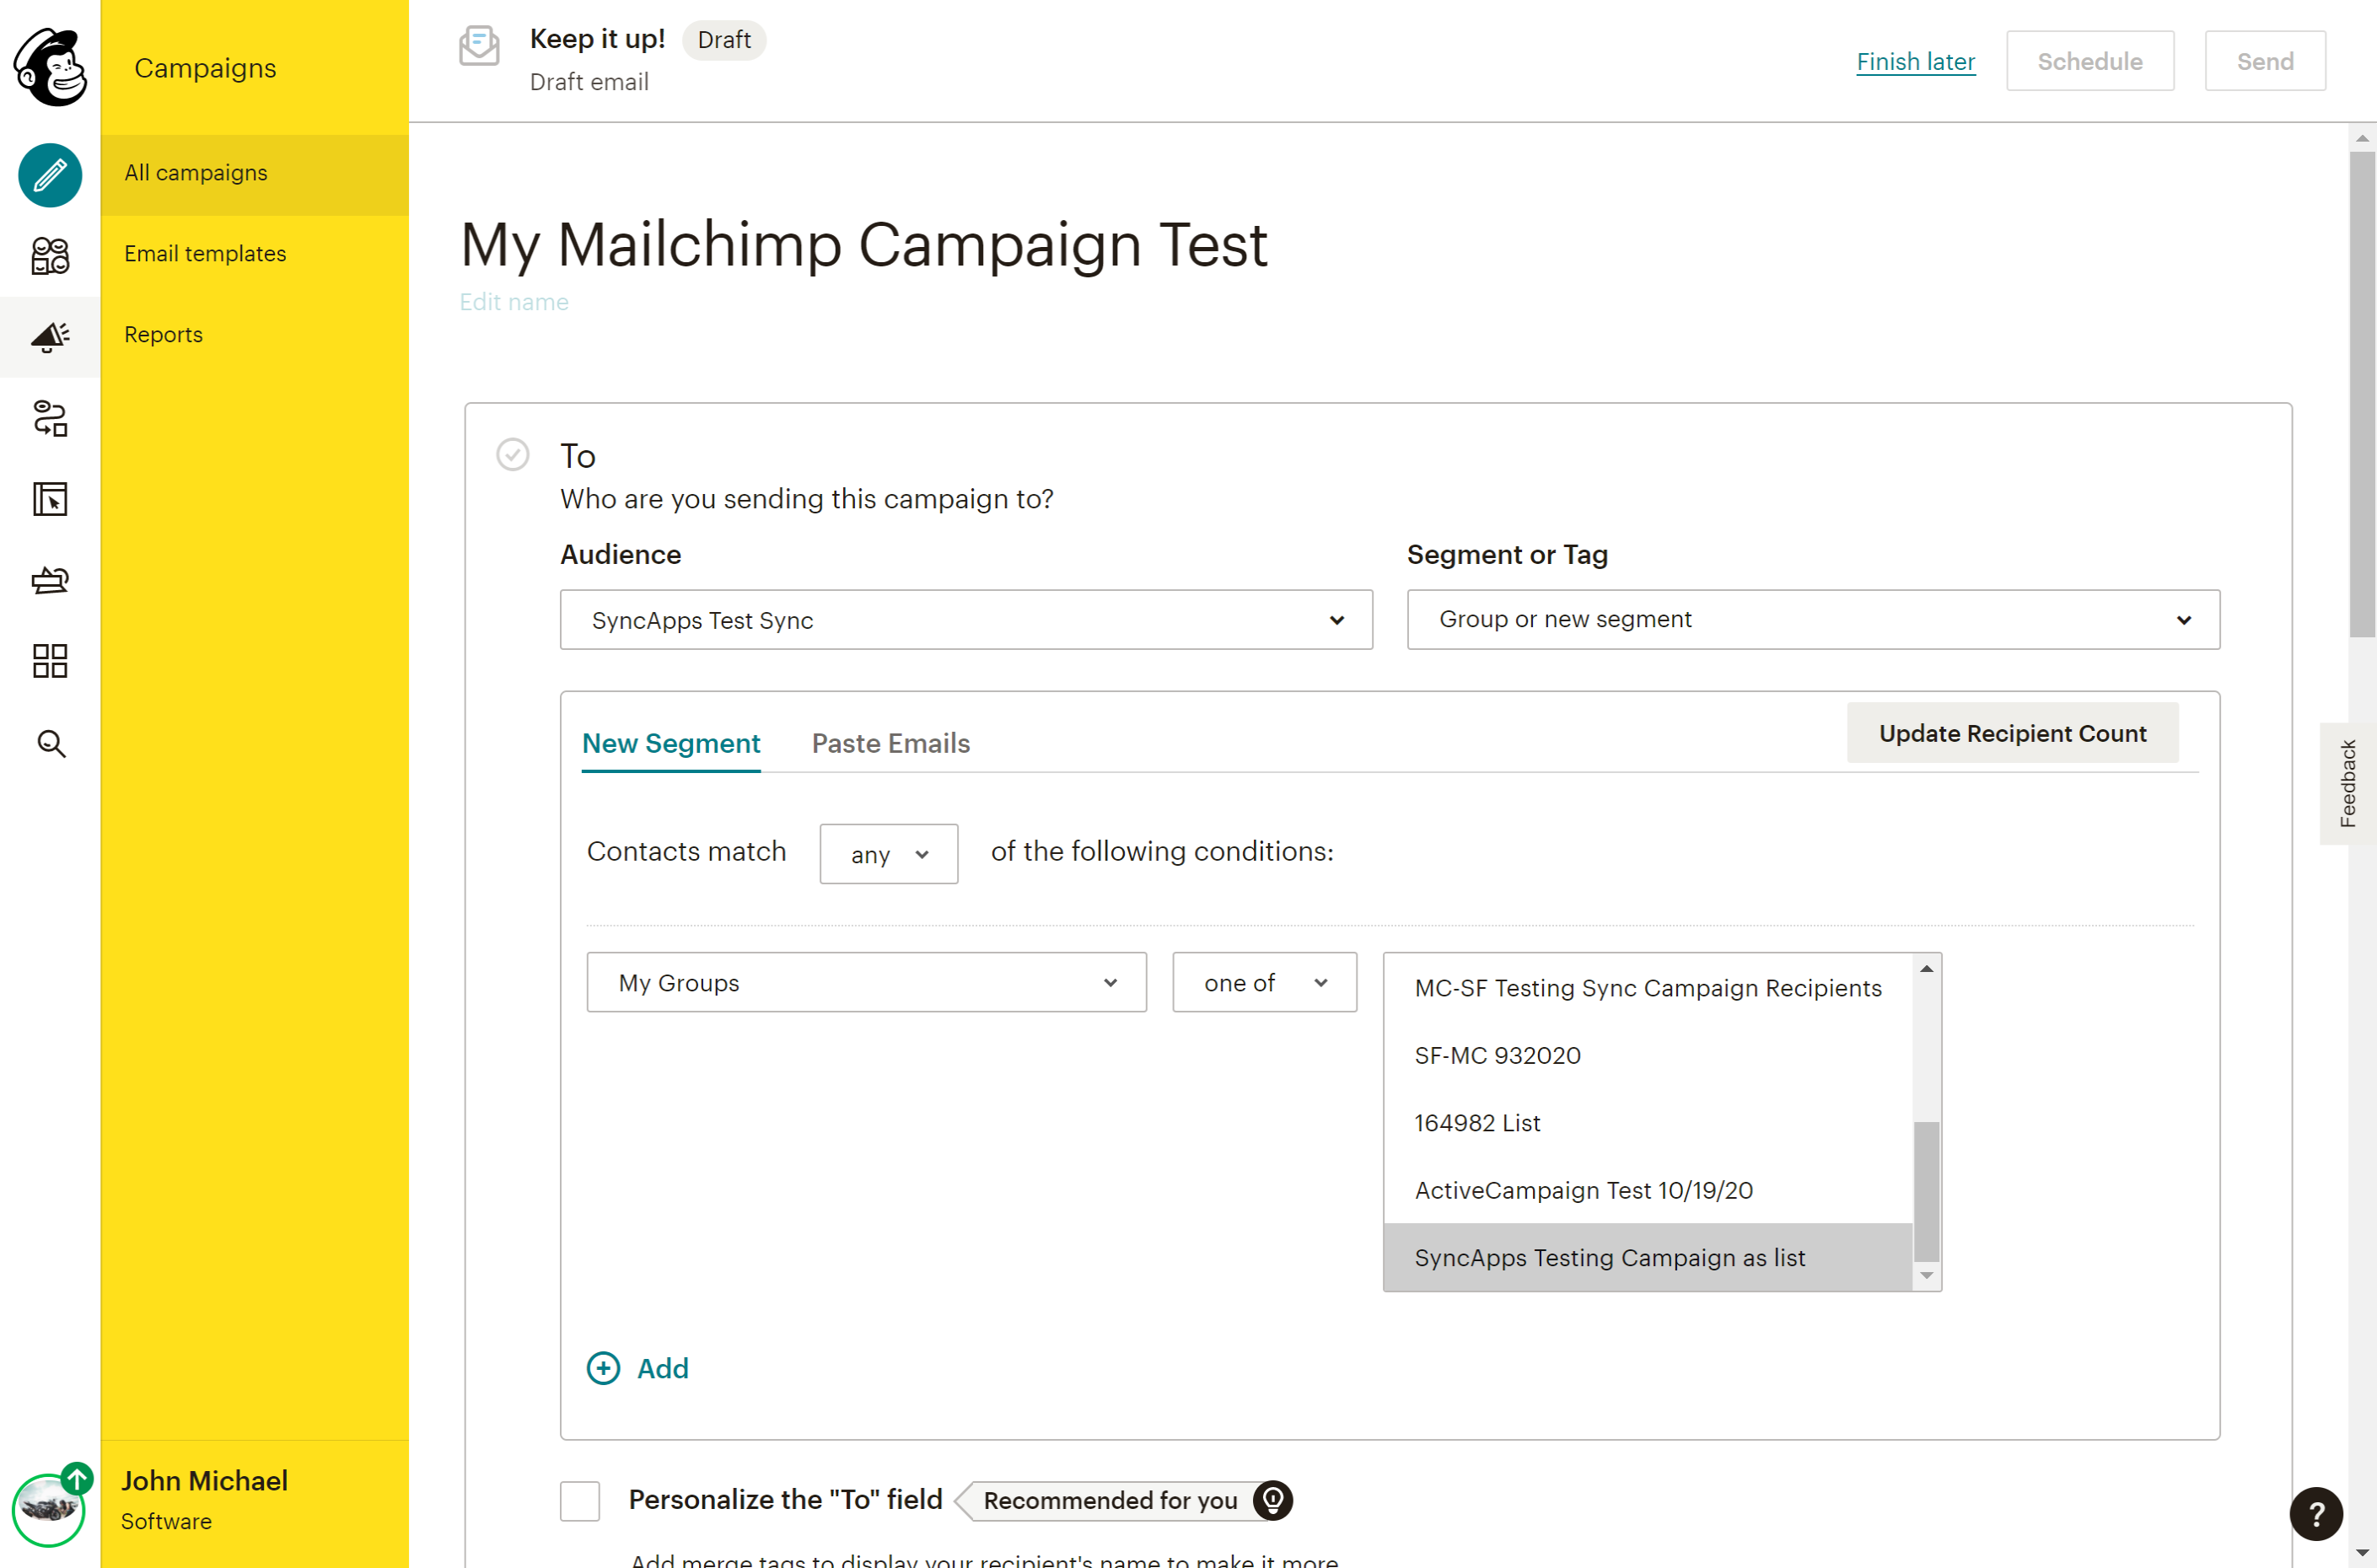
Task: Click the group list scroll up arrow
Action: pyautogui.click(x=1926, y=969)
